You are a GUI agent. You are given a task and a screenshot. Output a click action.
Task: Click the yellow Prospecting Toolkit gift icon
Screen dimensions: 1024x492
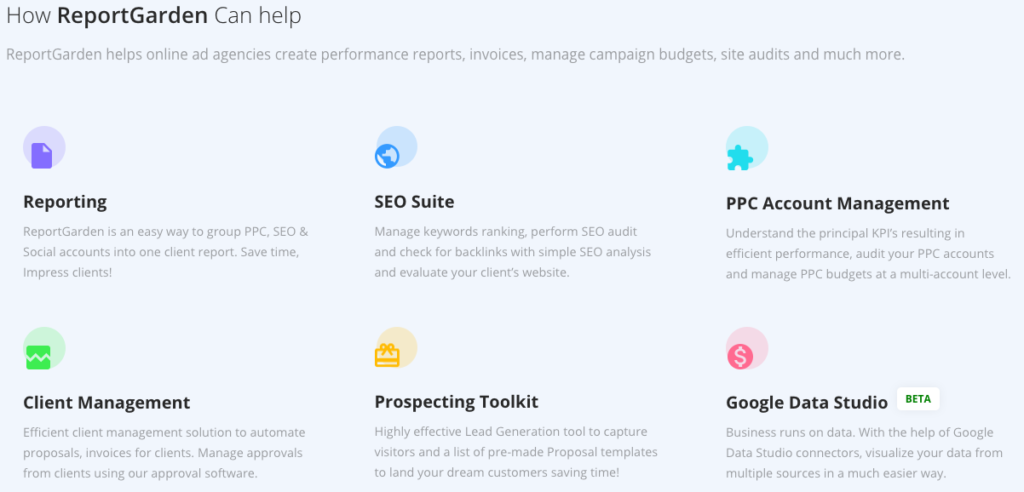pyautogui.click(x=387, y=355)
